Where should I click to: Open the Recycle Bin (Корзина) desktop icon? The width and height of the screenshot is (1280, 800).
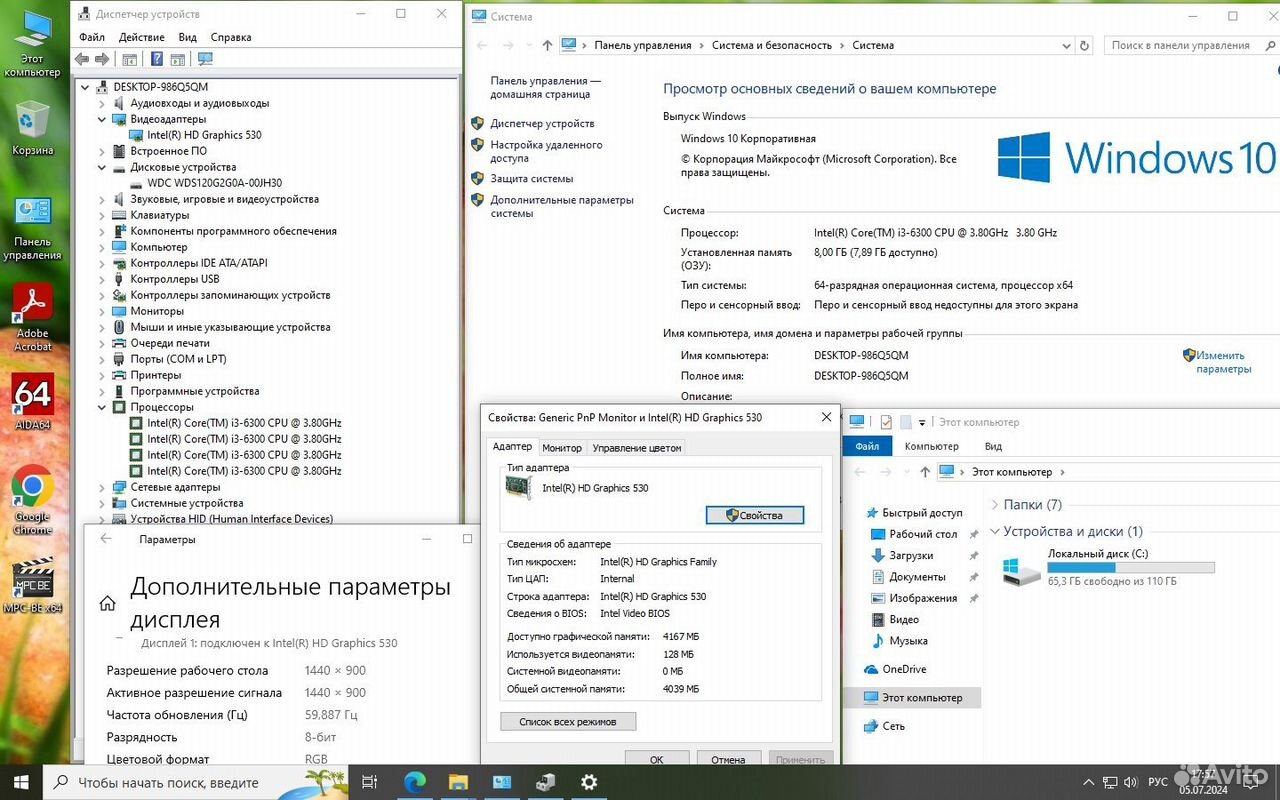[32, 128]
